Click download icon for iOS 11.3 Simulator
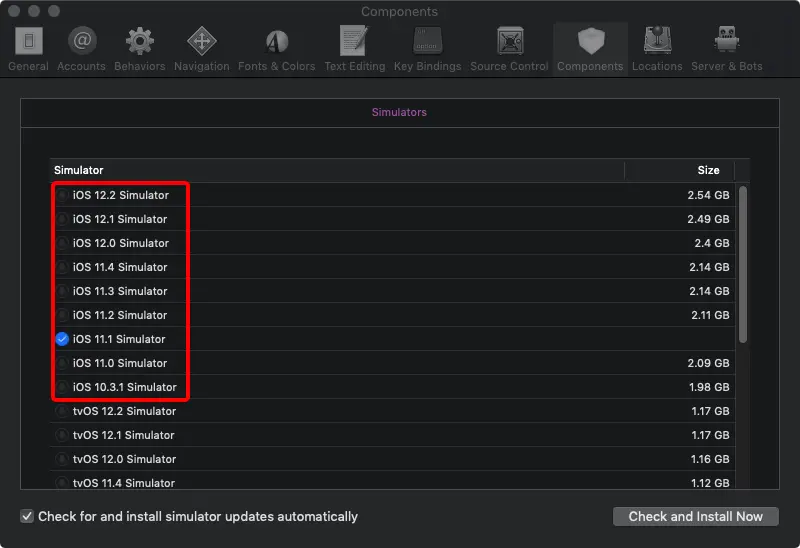 62,291
